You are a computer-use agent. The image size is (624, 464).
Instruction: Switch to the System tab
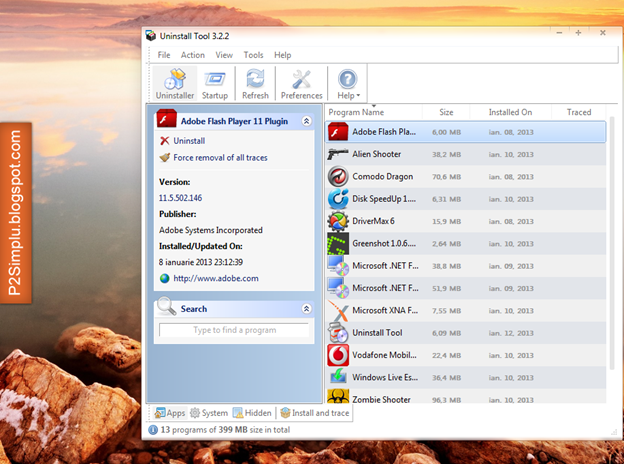209,413
